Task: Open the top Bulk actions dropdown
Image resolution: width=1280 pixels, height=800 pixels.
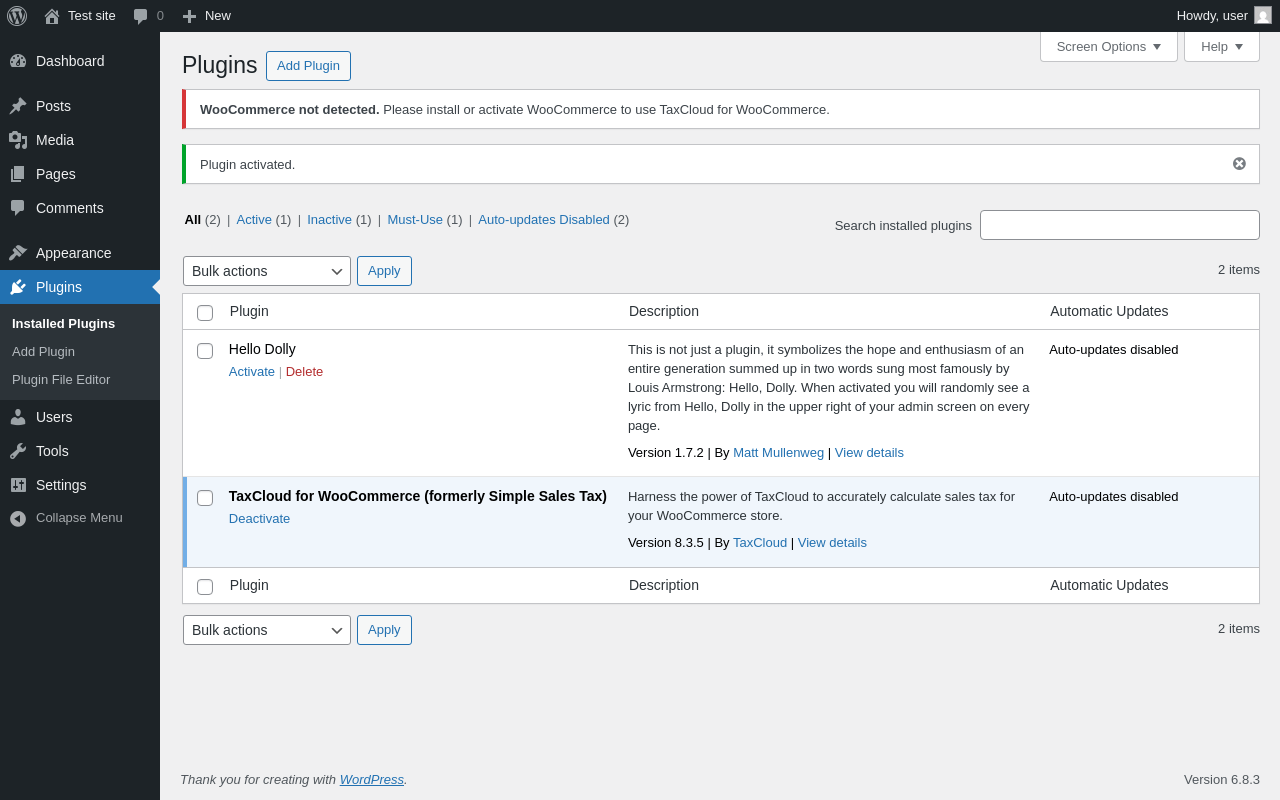Action: [x=266, y=271]
